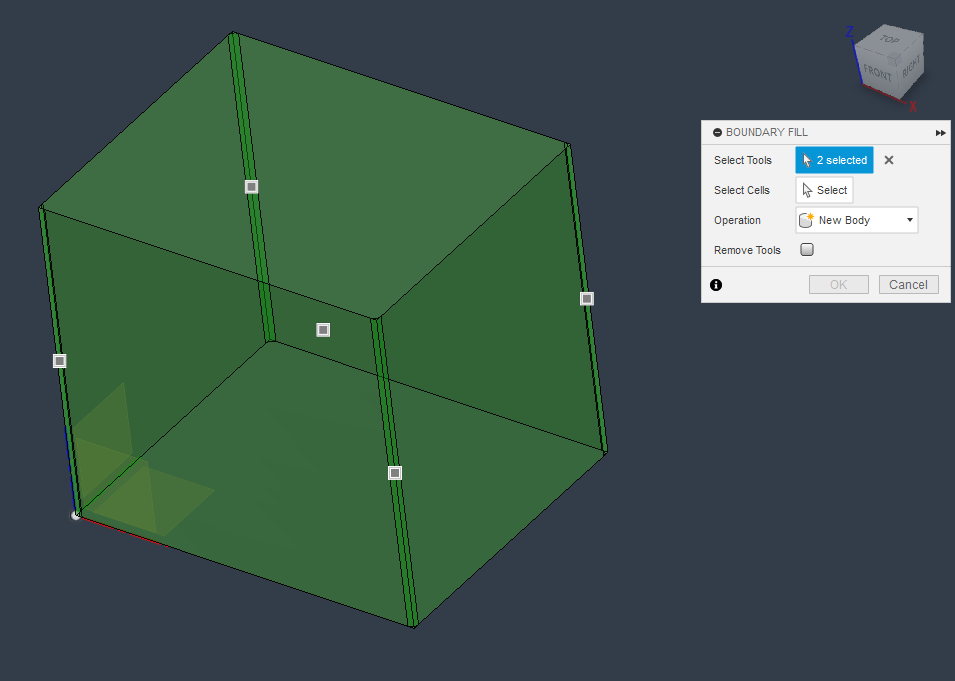Click the info icon in Boundary Fill dialog
955x681 pixels.
point(716,285)
